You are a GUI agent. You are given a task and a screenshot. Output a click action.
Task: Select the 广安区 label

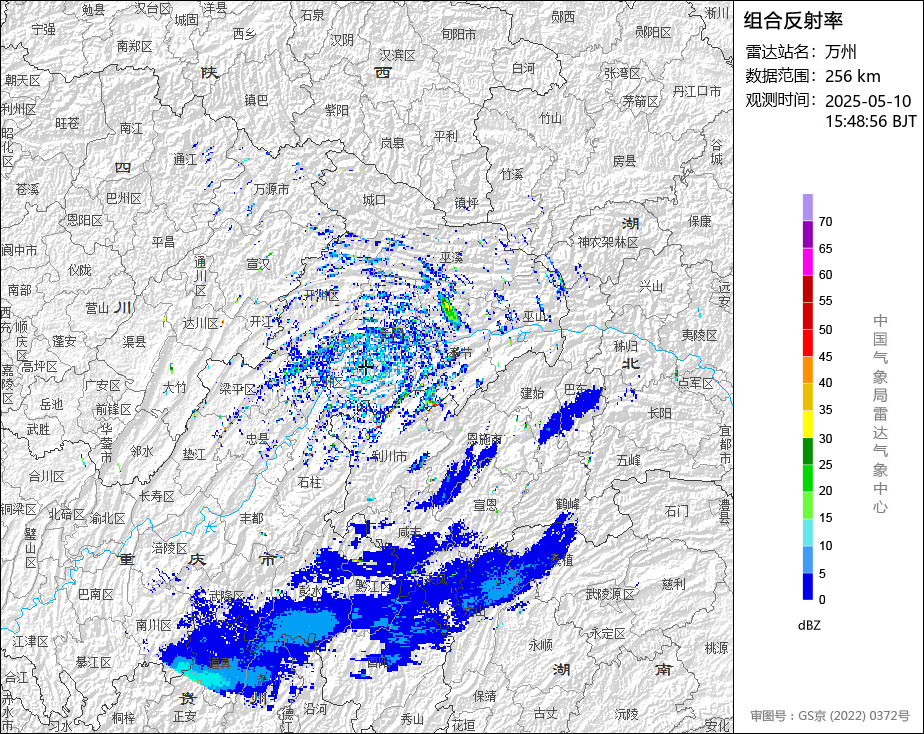pyautogui.click(x=103, y=385)
